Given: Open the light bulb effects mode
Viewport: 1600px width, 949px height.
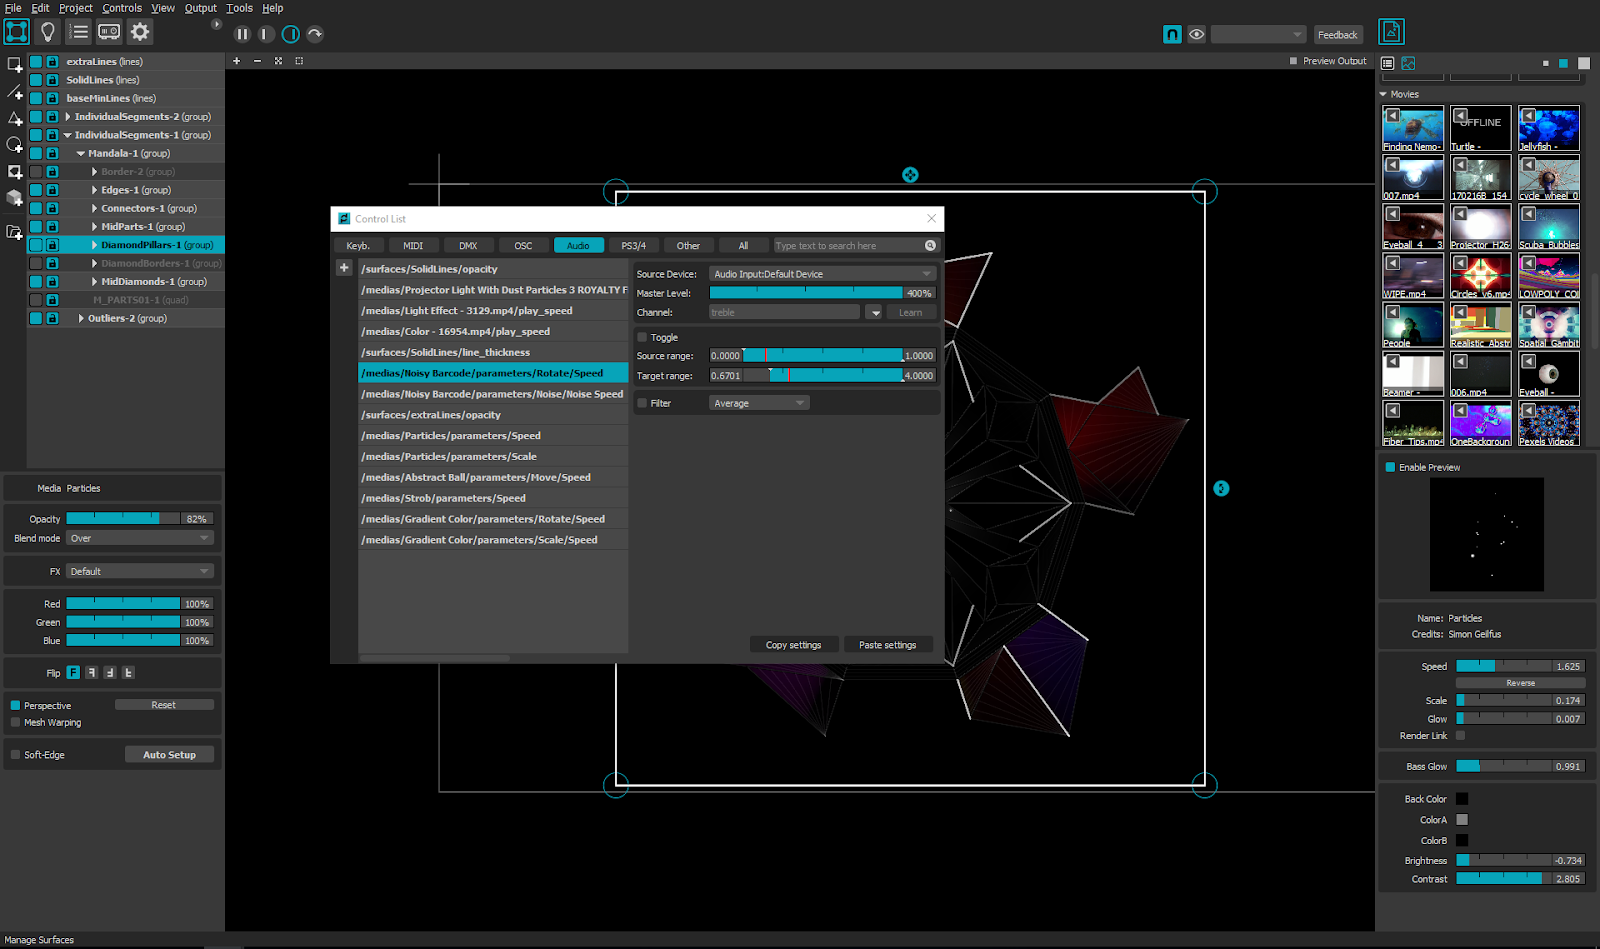Looking at the screenshot, I should [47, 31].
